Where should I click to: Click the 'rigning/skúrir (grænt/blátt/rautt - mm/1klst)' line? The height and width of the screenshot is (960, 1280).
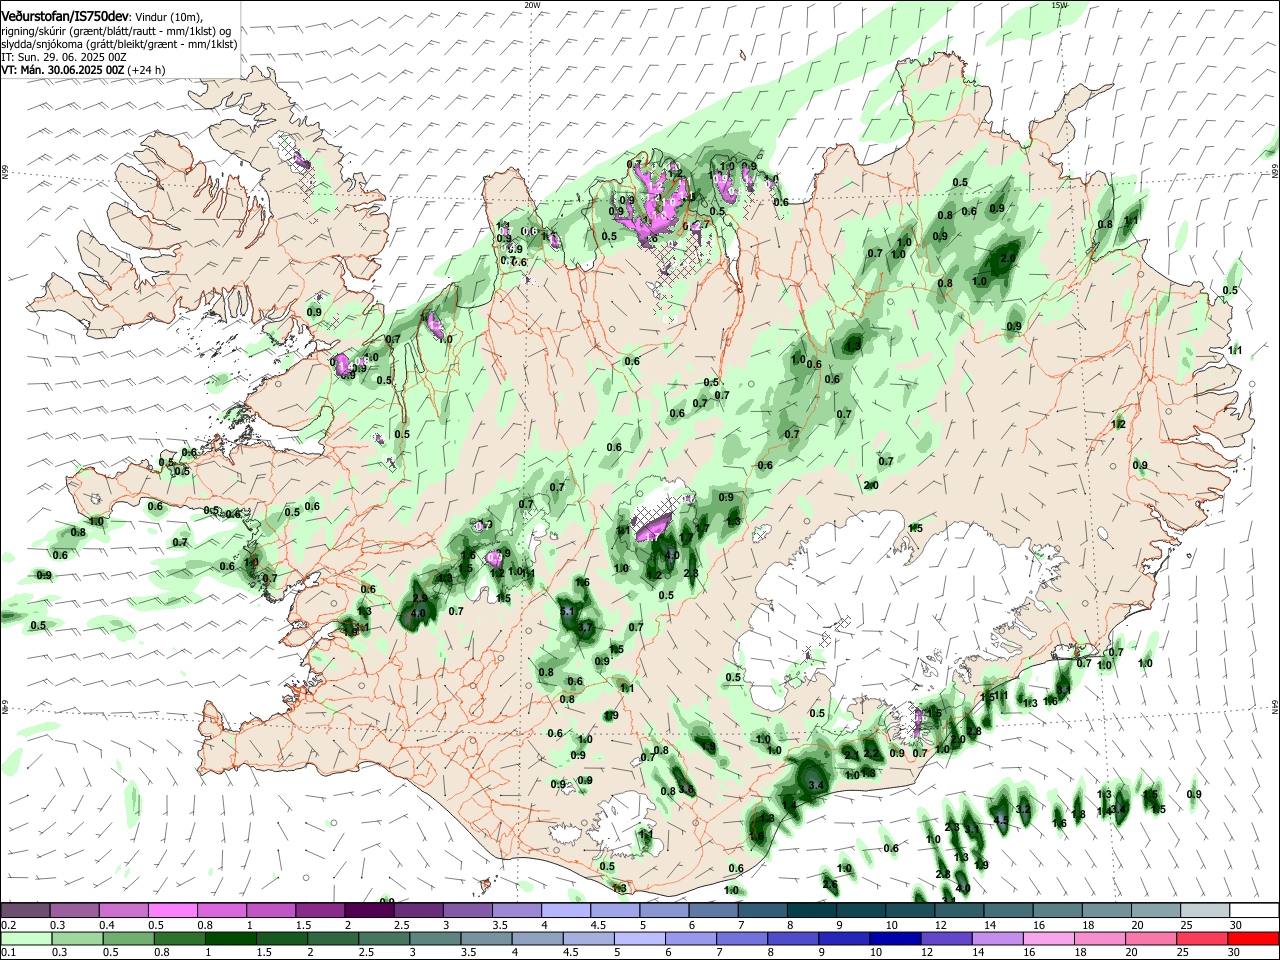click(115, 31)
